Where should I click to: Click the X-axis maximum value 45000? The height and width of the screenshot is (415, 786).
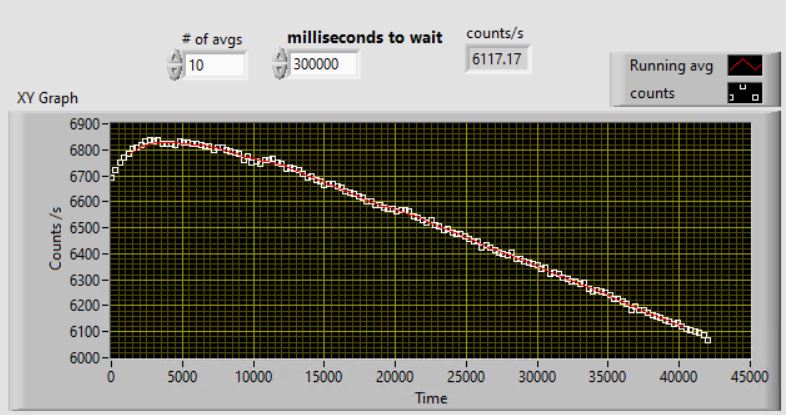click(749, 377)
